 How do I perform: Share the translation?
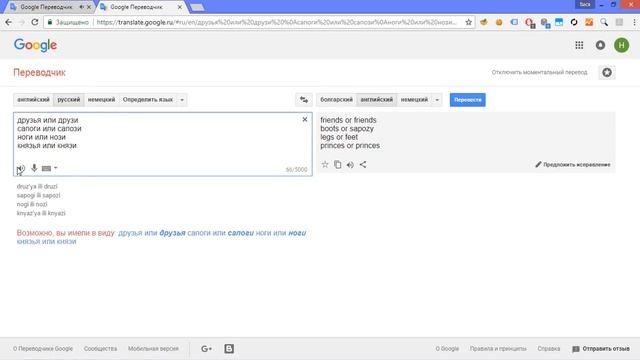coord(363,164)
